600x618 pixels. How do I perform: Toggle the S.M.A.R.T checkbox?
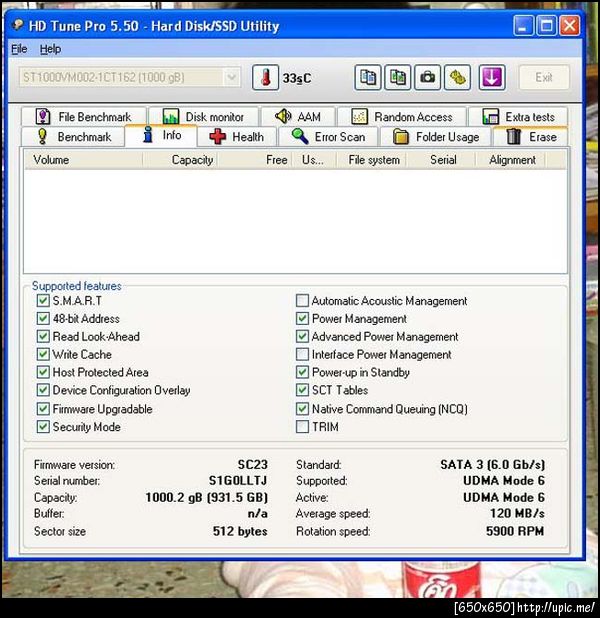(x=43, y=301)
